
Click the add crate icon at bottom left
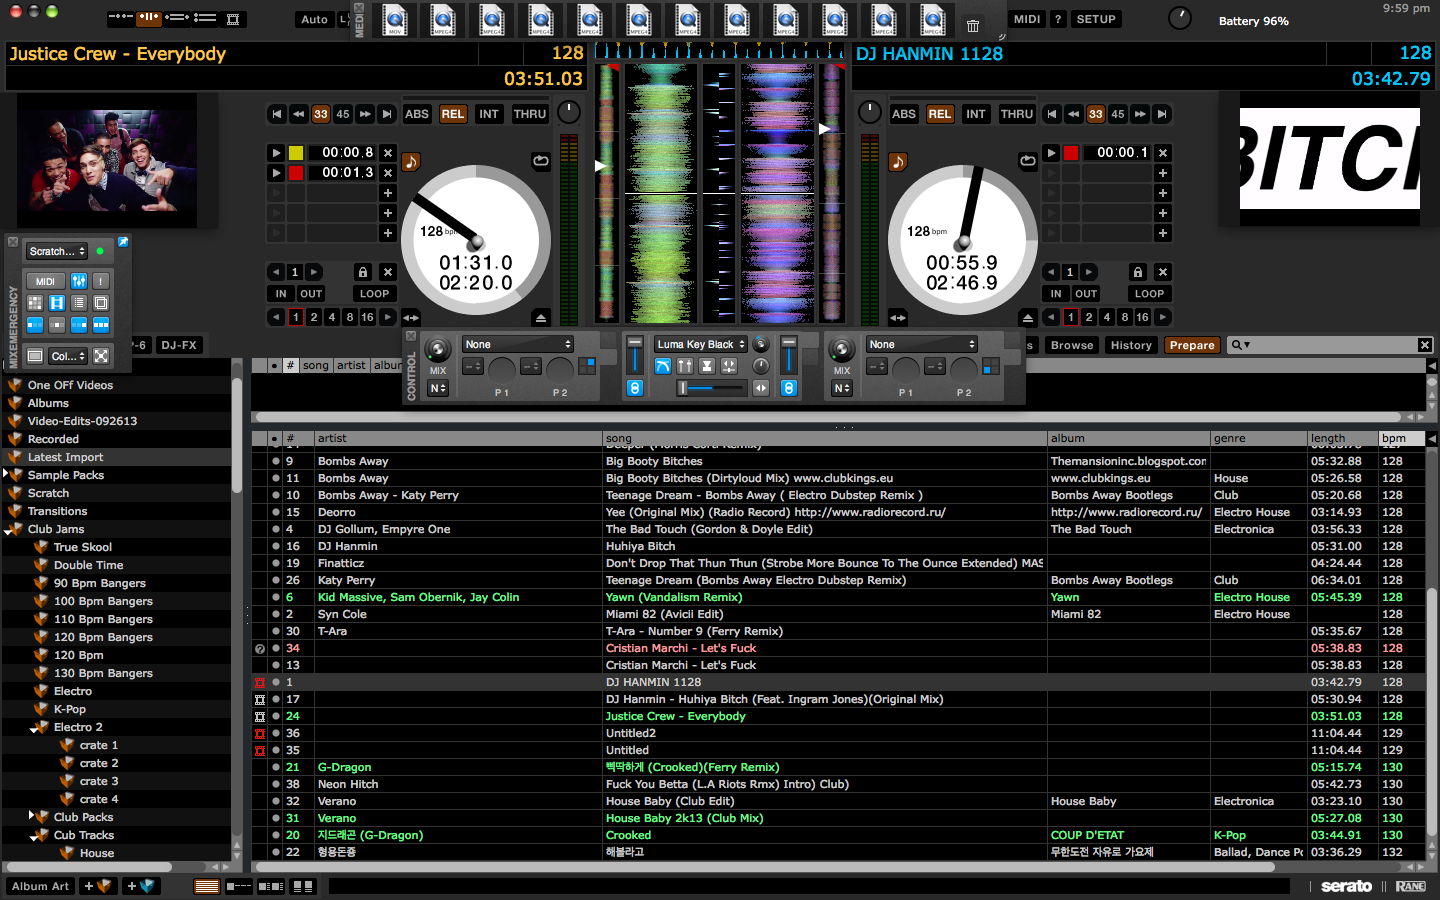[x=98, y=886]
